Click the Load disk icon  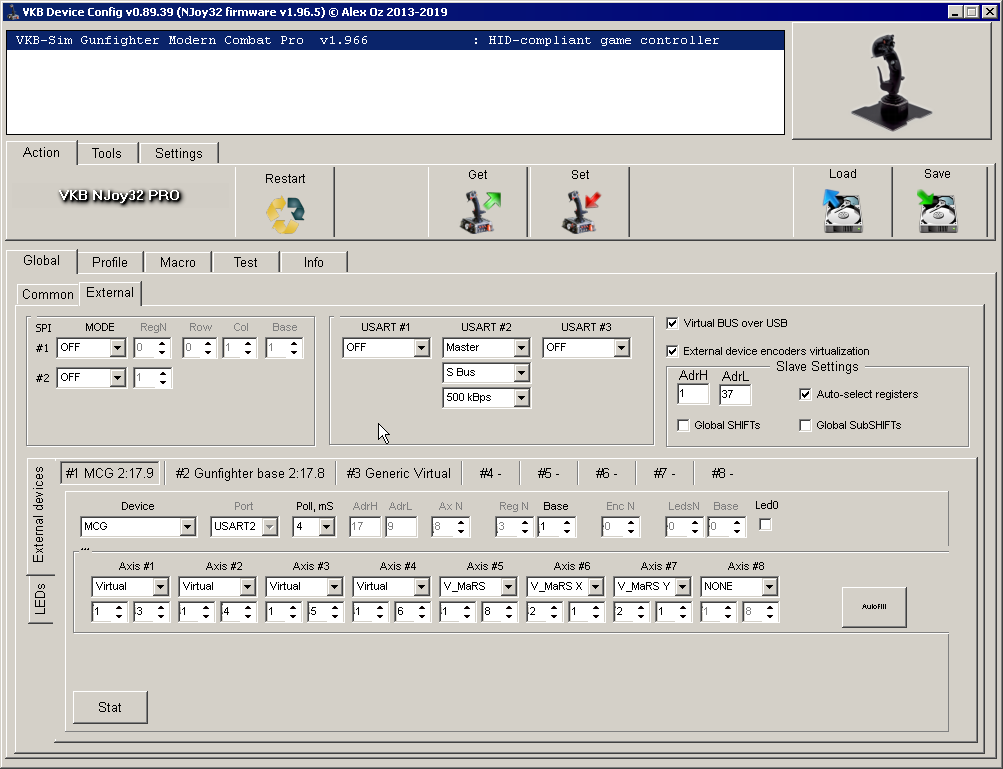(842, 211)
